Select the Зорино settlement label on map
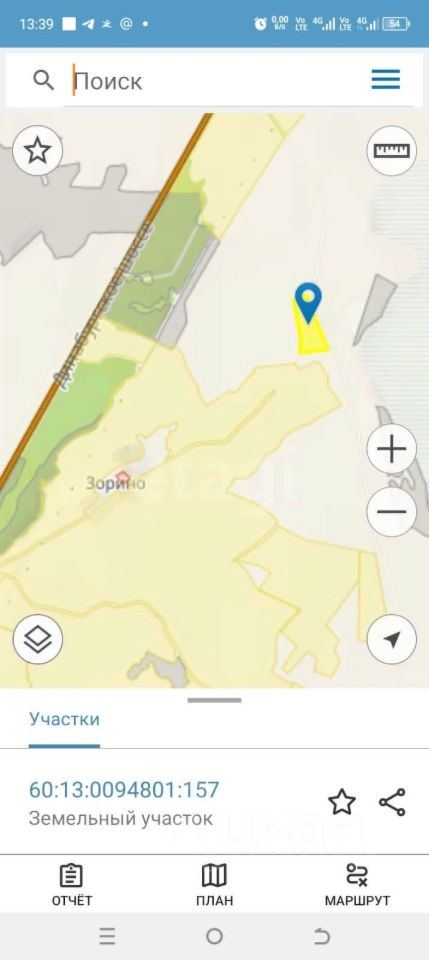Viewport: 429px width, 960px height. [x=116, y=483]
